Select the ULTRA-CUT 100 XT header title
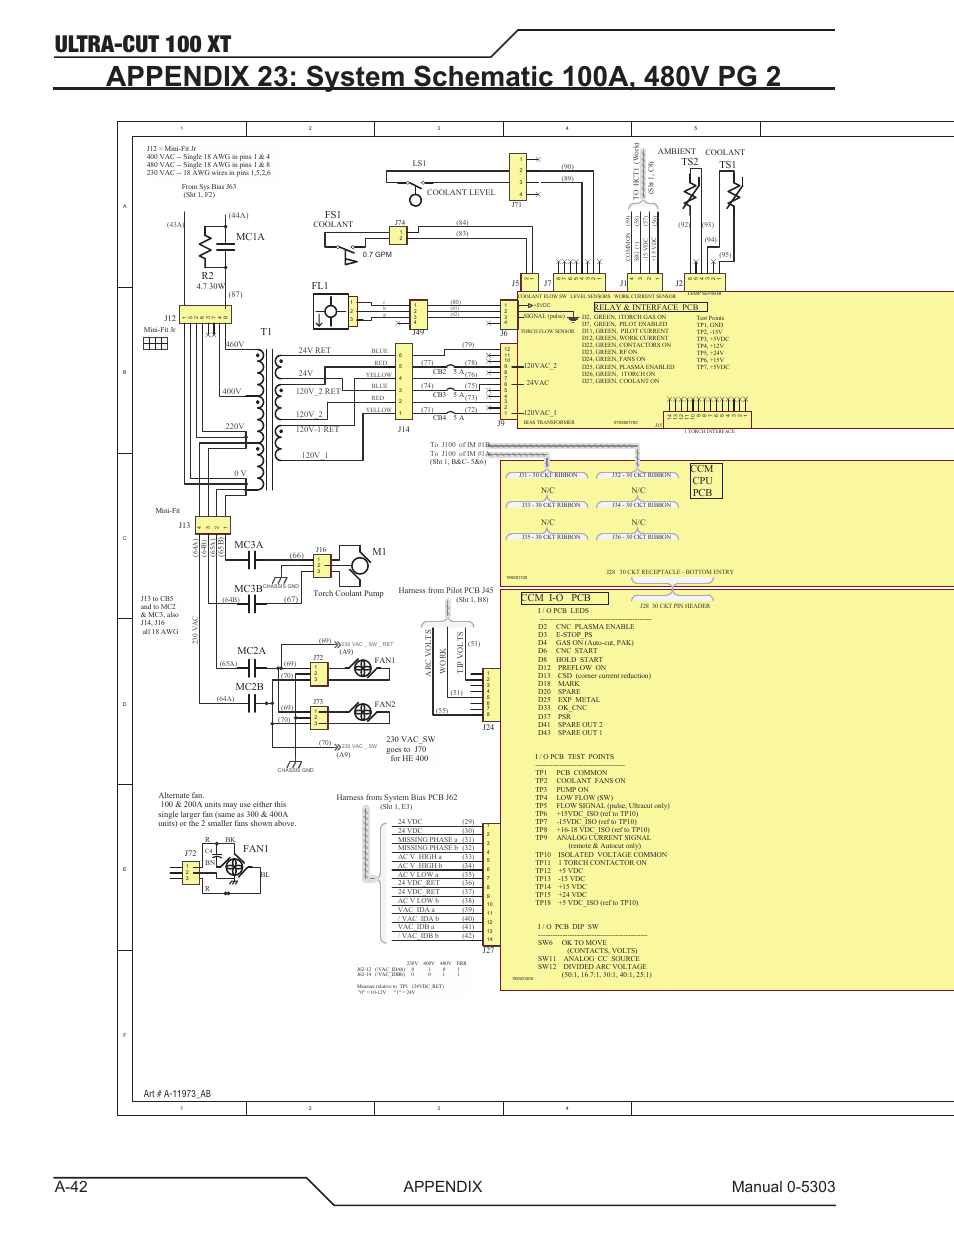The width and height of the screenshot is (954, 1235). point(143,44)
